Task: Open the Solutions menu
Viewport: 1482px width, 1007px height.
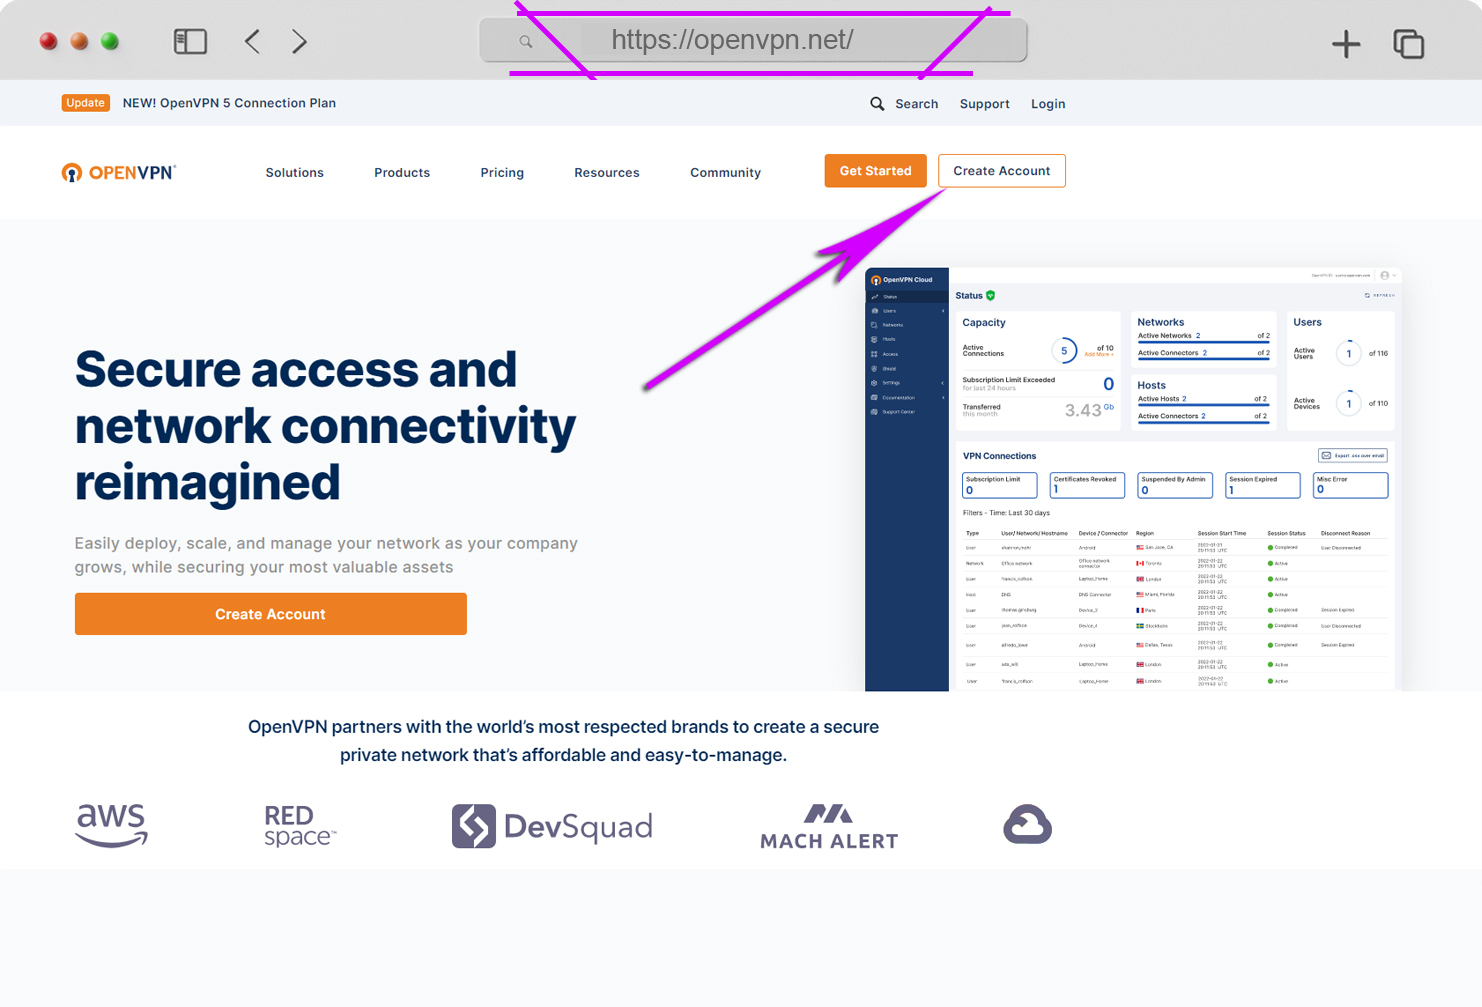Action: coord(295,172)
